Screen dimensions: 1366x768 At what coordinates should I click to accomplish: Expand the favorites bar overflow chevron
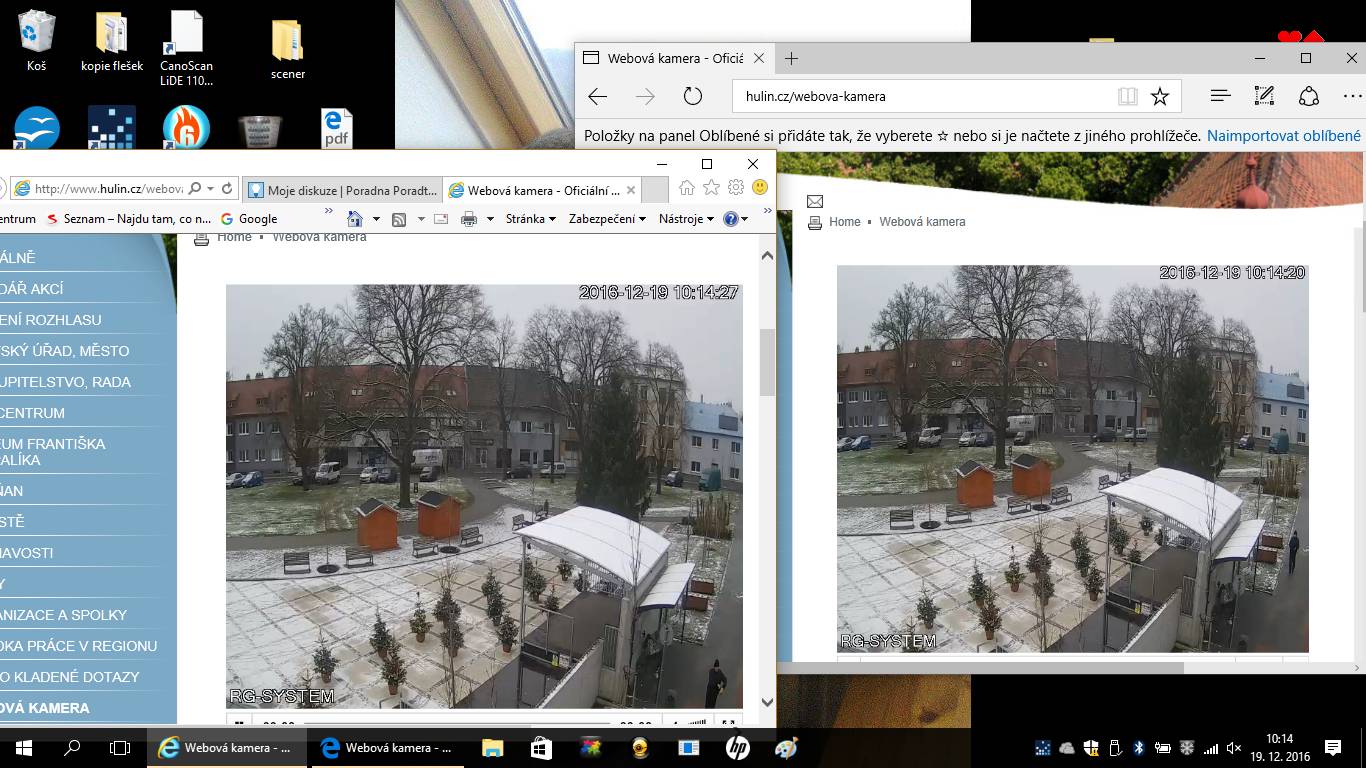coord(329,212)
